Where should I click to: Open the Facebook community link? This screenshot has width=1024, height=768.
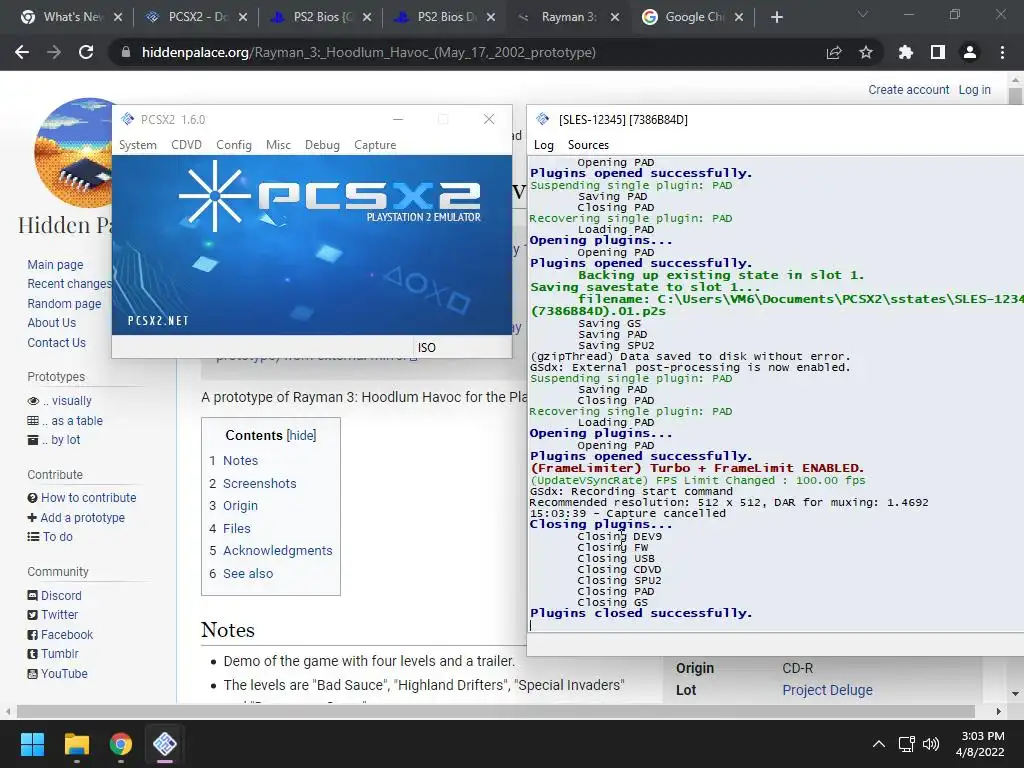[67, 635]
